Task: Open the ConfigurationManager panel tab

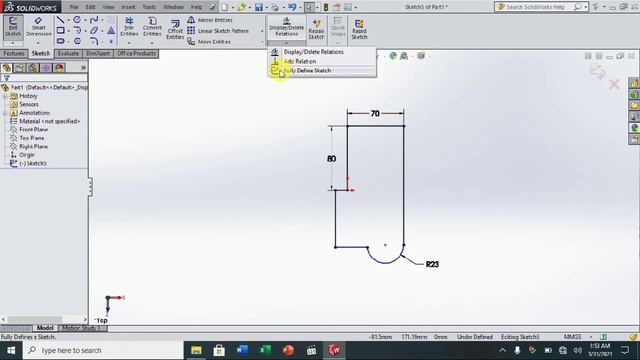Action: tap(33, 68)
